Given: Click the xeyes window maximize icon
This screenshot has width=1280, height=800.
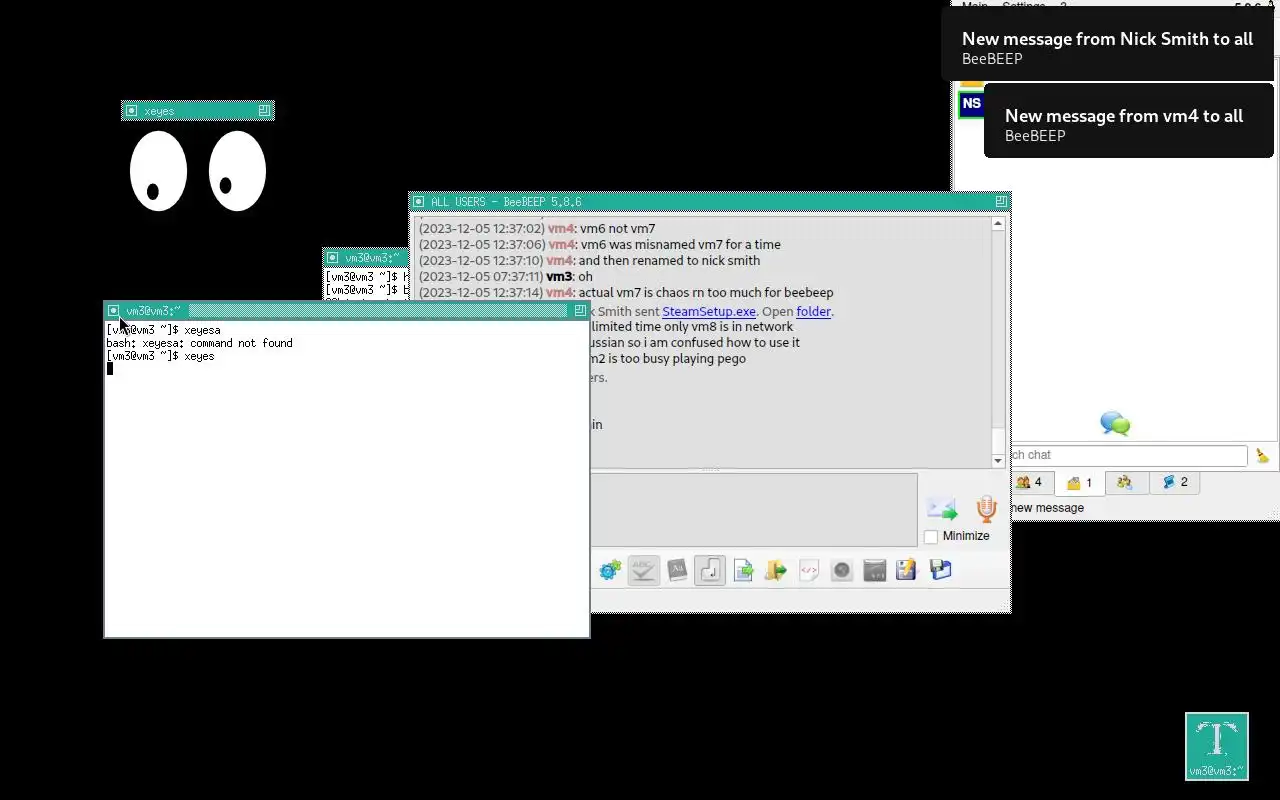Looking at the screenshot, I should [264, 111].
